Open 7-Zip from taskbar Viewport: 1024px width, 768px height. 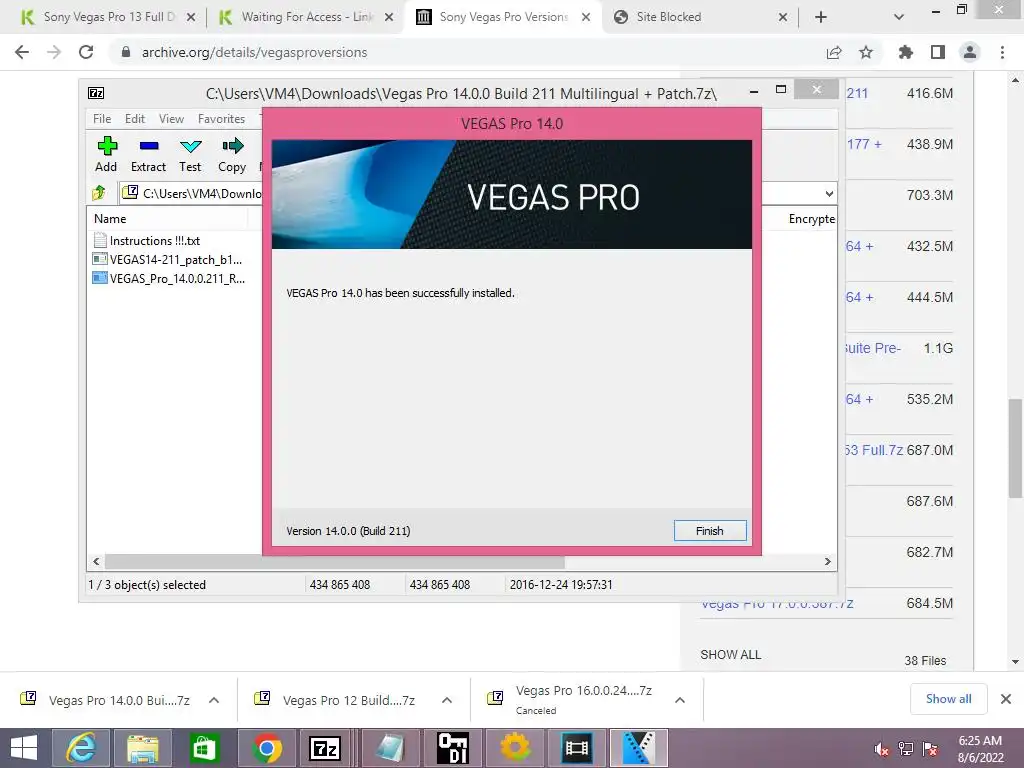pyautogui.click(x=325, y=748)
